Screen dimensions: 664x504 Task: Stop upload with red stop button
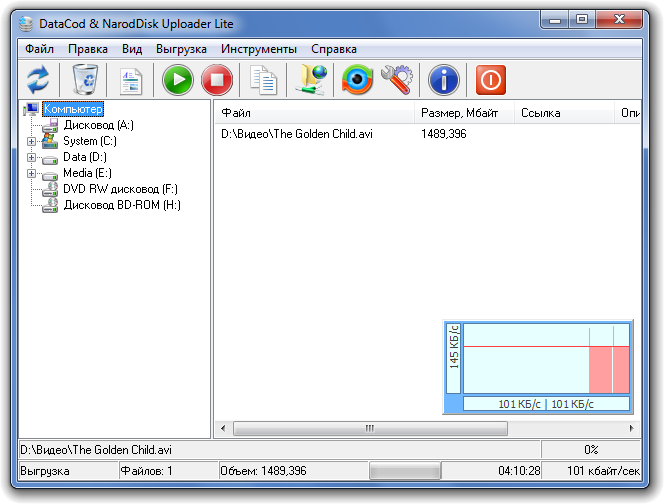click(216, 79)
